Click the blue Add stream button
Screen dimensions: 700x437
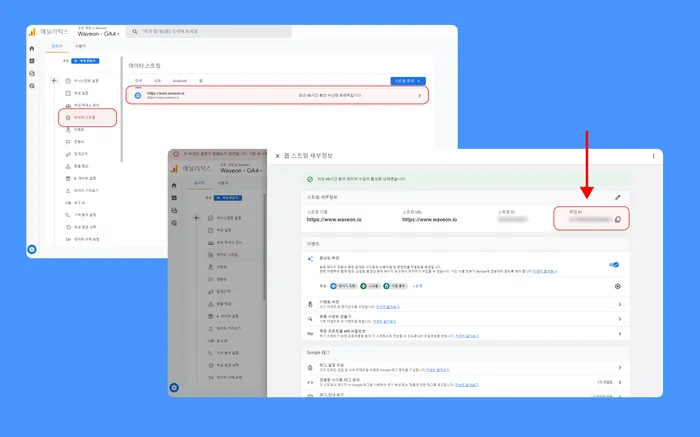click(408, 79)
